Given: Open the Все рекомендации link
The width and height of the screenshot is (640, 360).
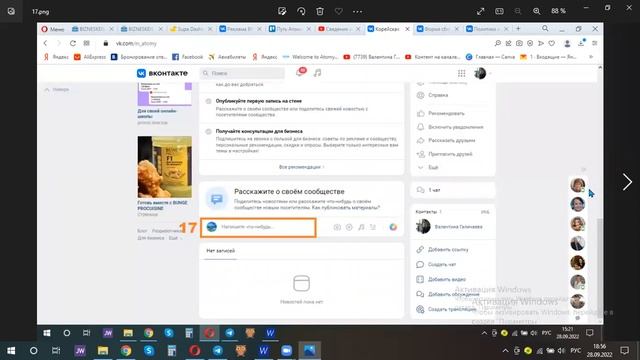Looking at the screenshot, I should tap(301, 167).
